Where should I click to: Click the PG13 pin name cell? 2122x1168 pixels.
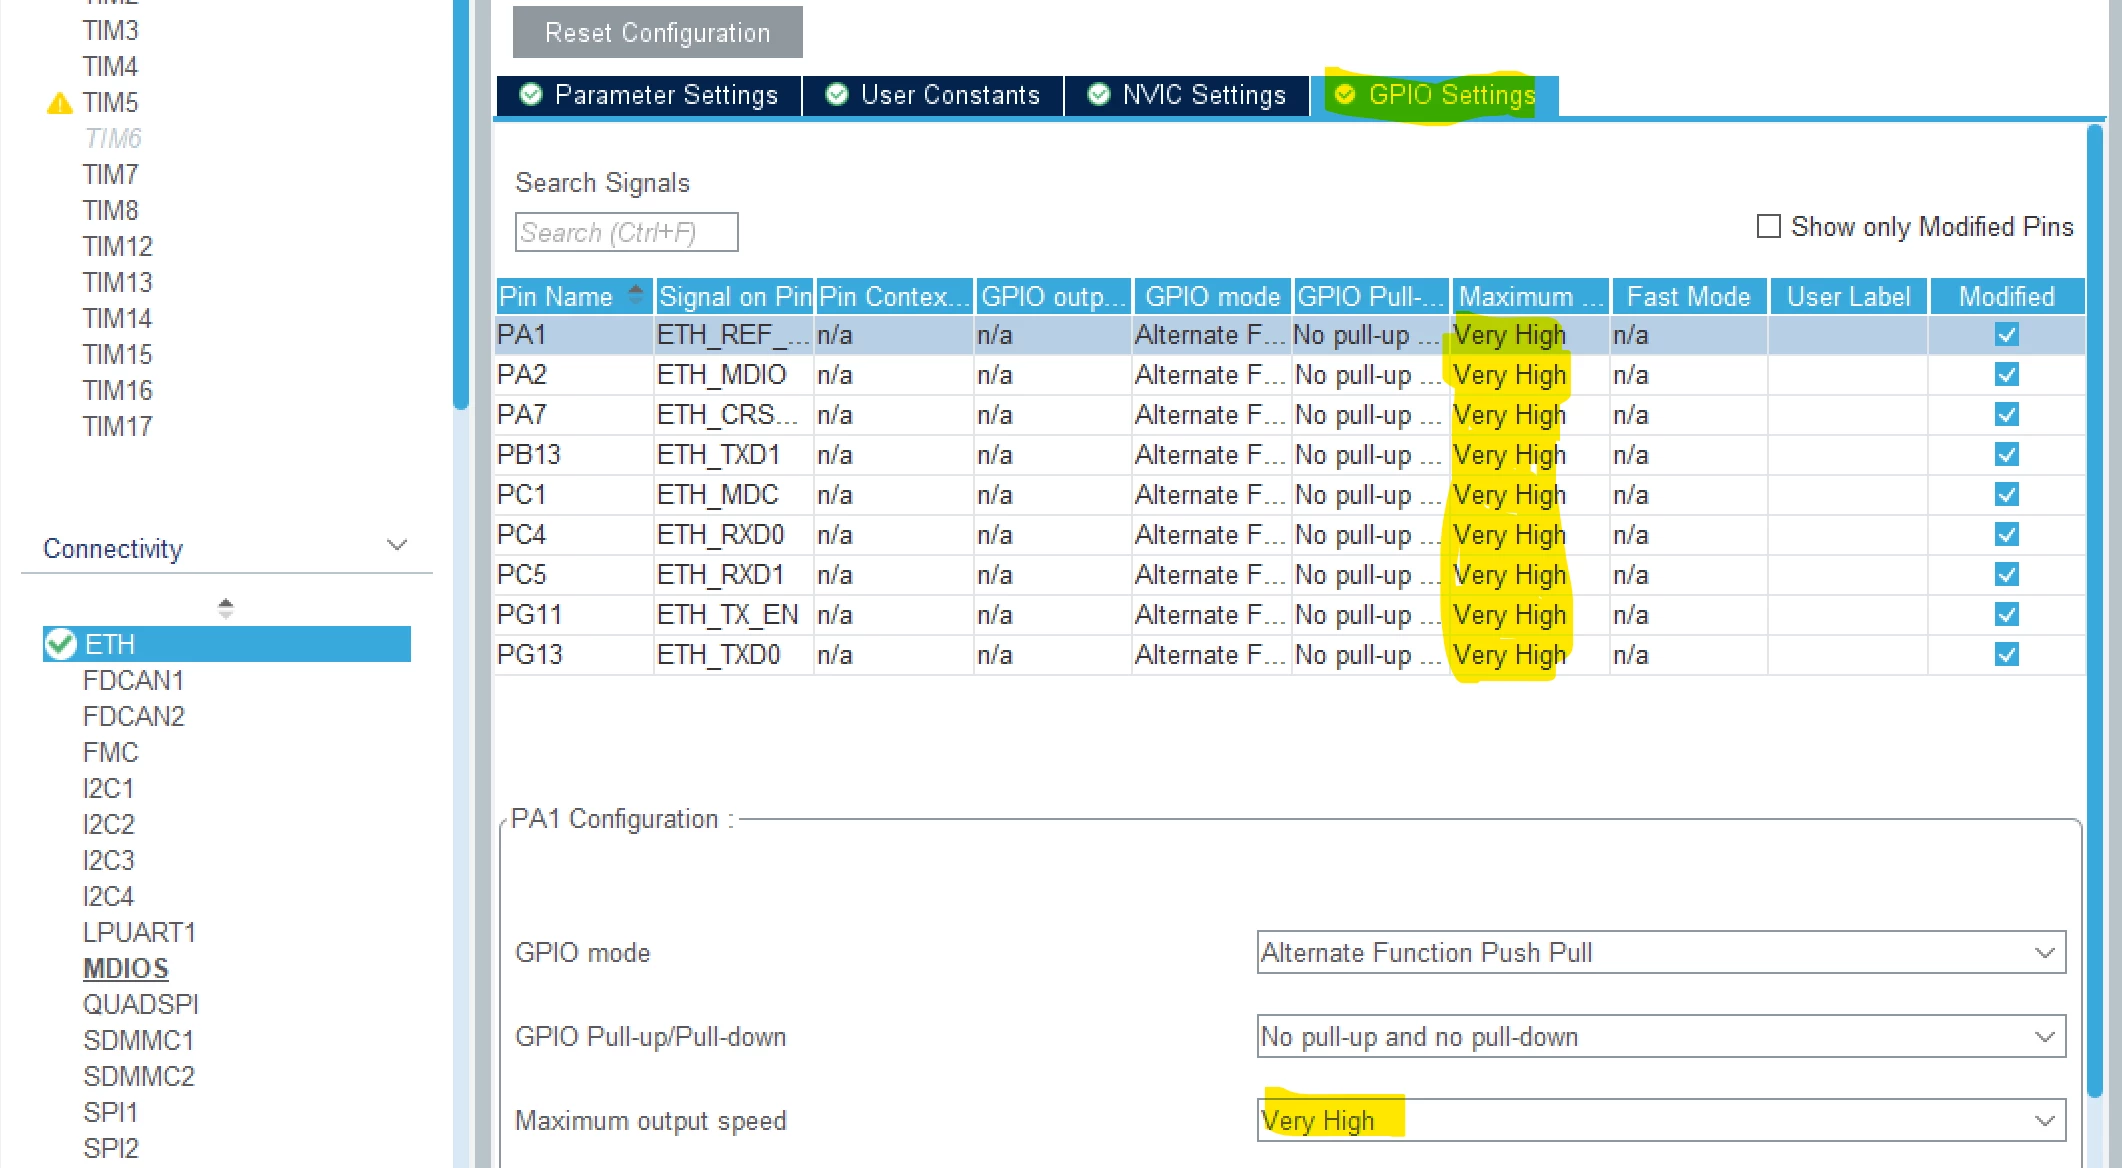pos(574,655)
